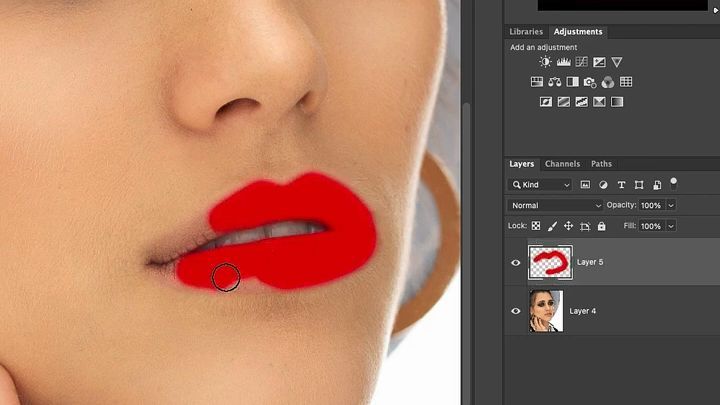Open the Fill slider arrow
This screenshot has width=720, height=405.
coord(671,226)
